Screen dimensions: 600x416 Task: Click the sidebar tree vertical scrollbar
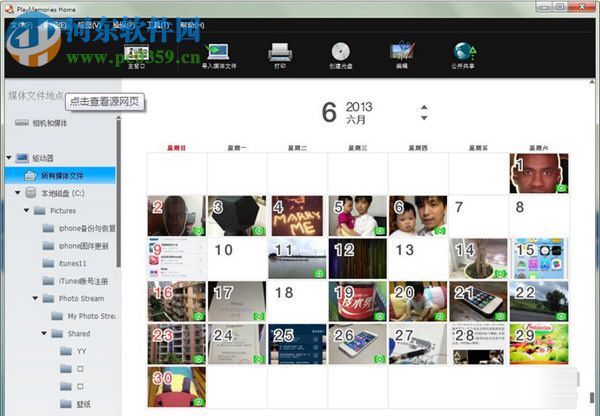coord(119,193)
